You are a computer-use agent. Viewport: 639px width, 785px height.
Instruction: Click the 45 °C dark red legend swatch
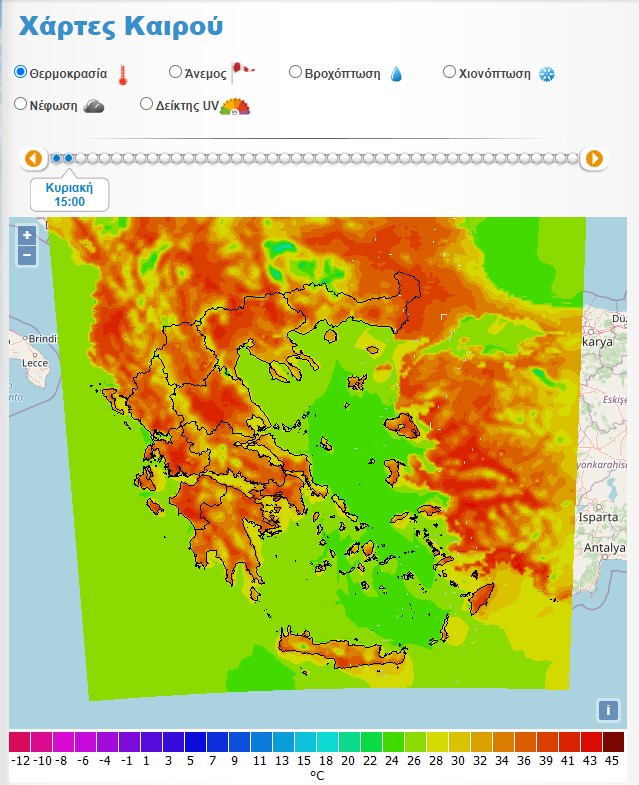point(613,741)
